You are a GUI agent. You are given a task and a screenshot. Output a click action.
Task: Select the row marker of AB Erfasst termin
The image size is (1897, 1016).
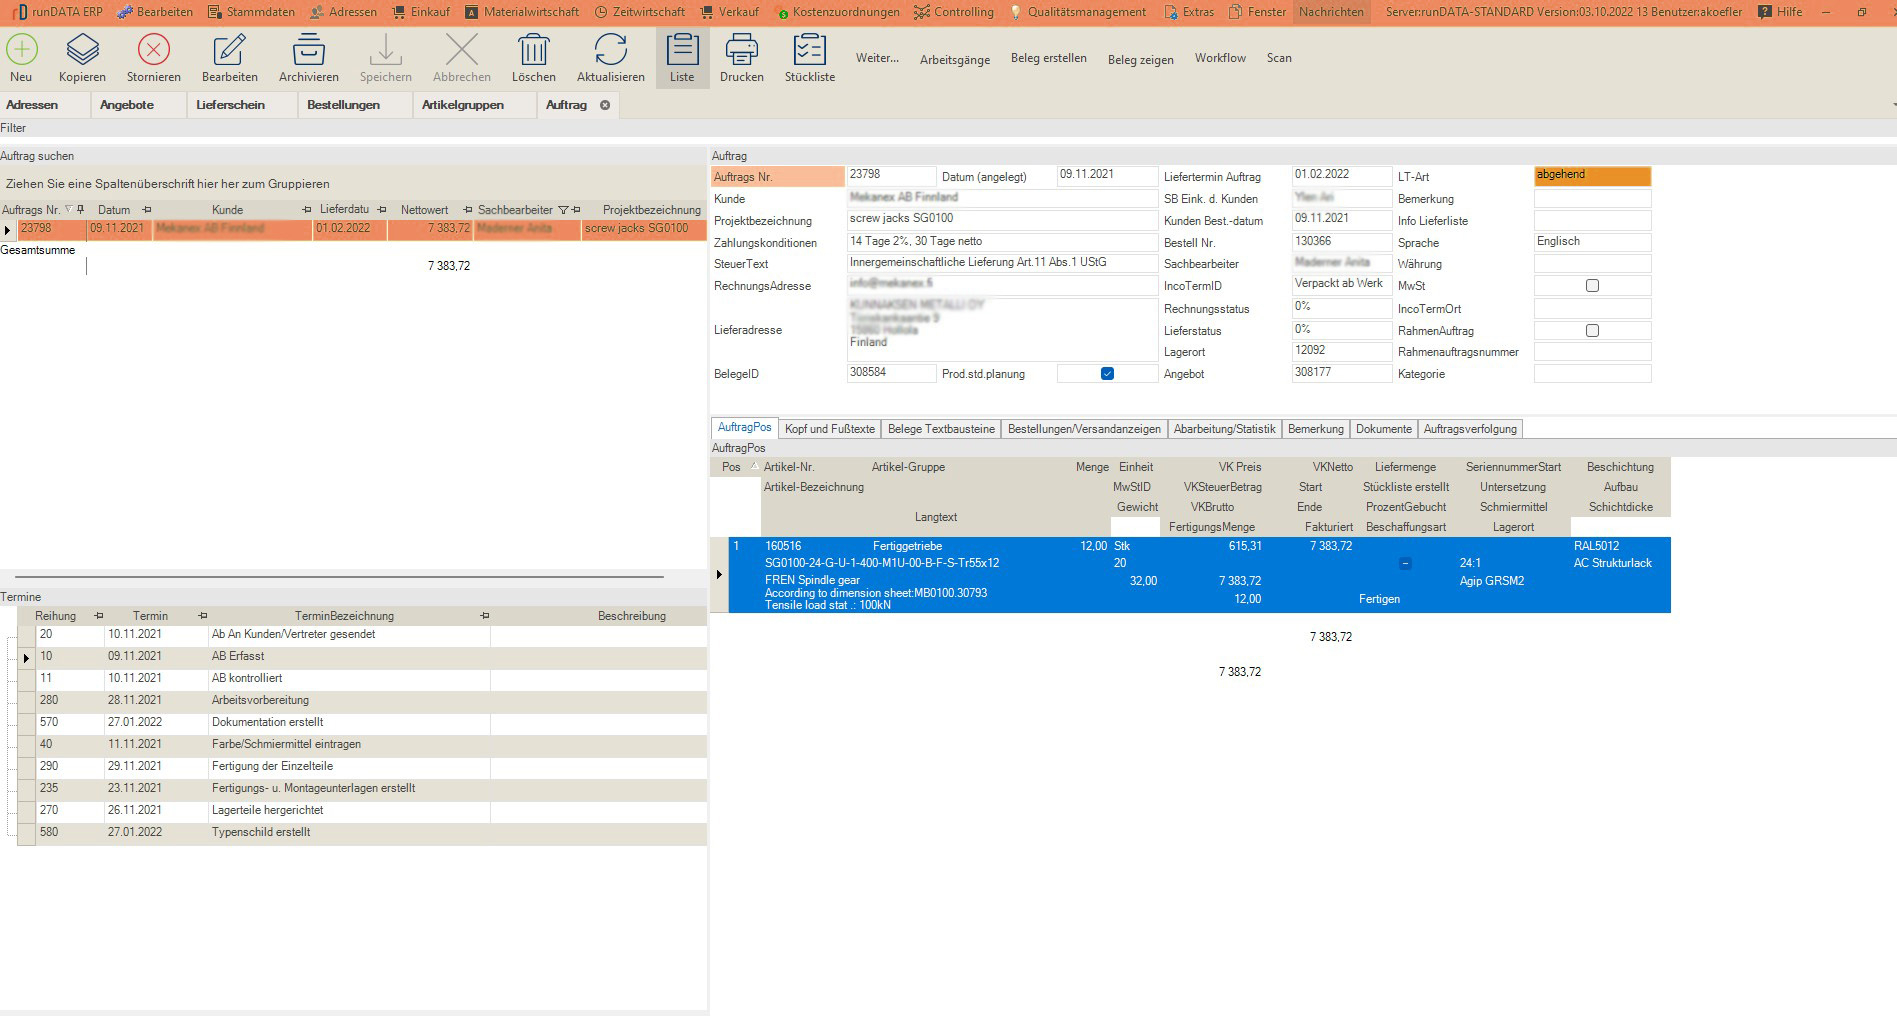pyautogui.click(x=26, y=658)
